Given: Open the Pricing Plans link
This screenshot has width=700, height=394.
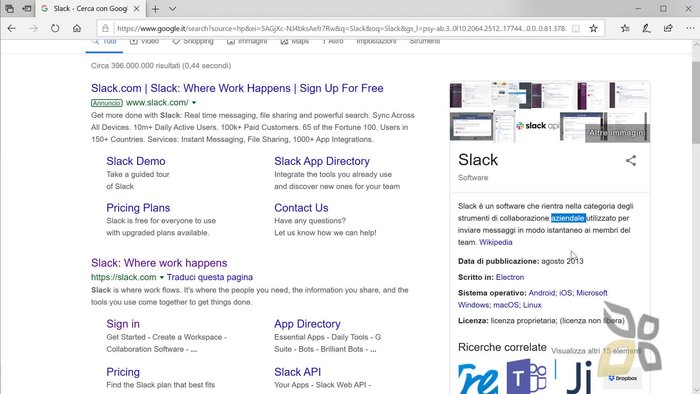Looking at the screenshot, I should click(x=138, y=208).
